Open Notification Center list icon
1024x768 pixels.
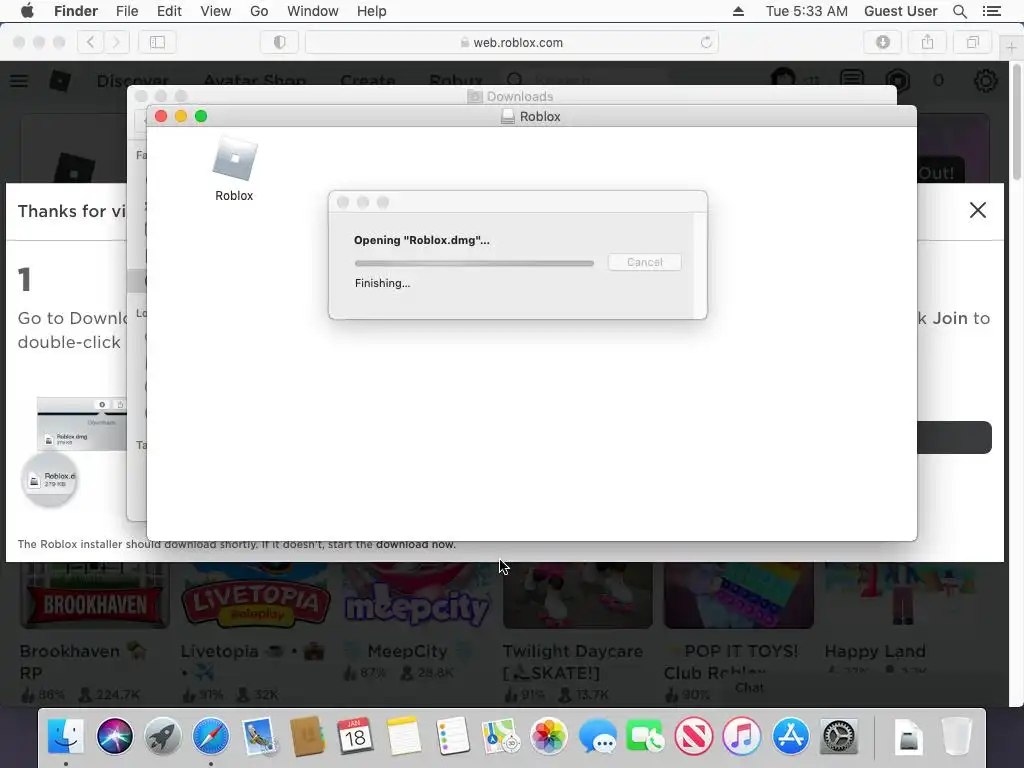pyautogui.click(x=992, y=11)
